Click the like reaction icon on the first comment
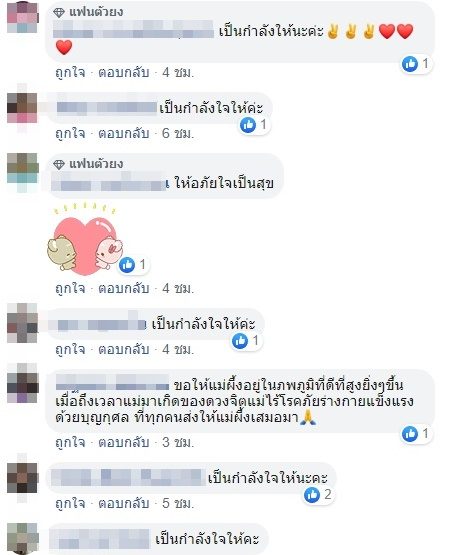The width and height of the screenshot is (451, 555). pos(410,64)
